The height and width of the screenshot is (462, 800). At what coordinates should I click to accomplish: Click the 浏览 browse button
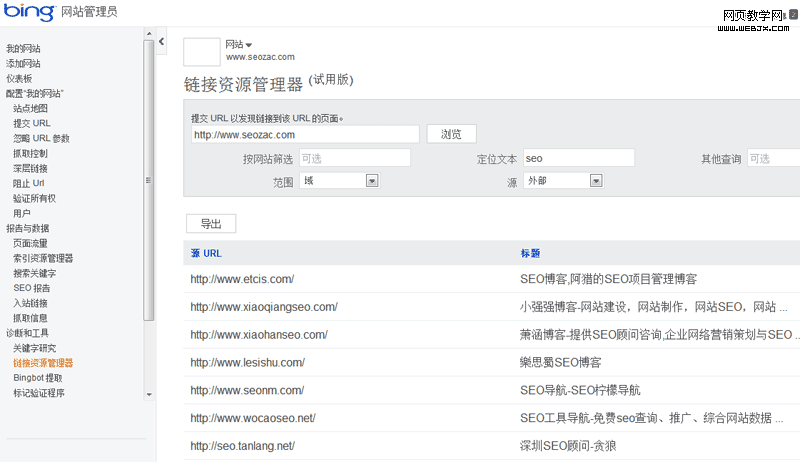tap(451, 134)
